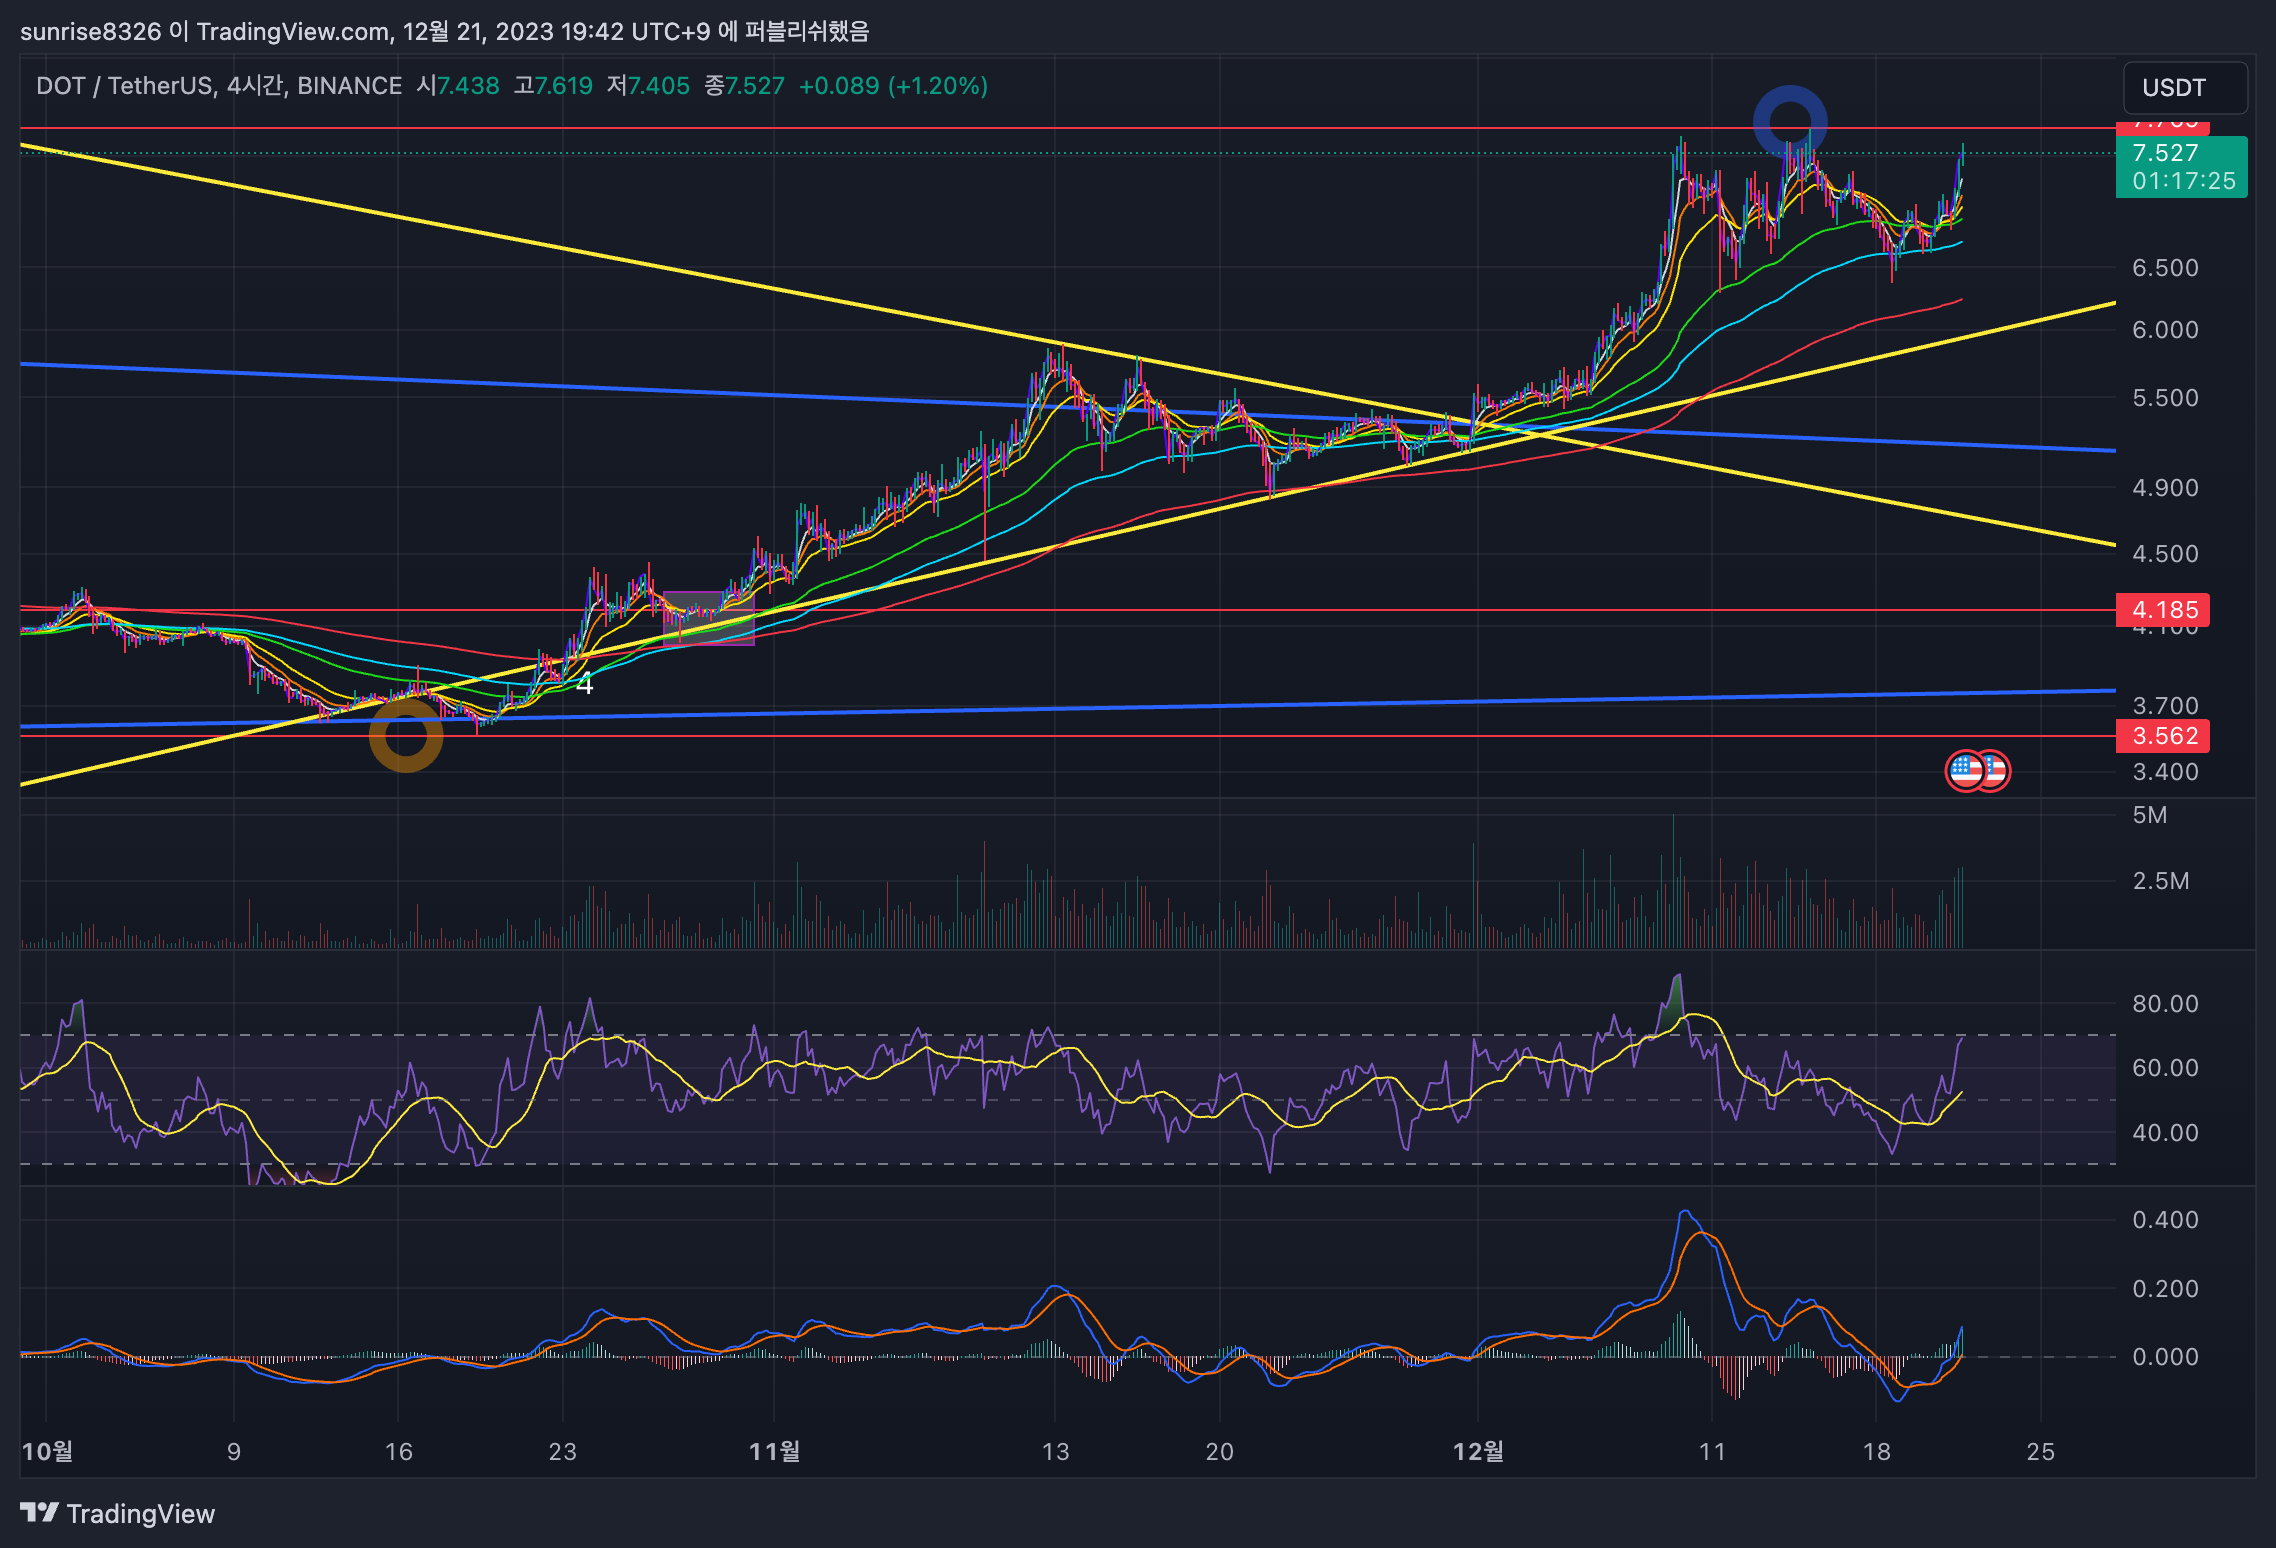2276x1548 pixels.
Task: Click the 11월 date on time axis
Action: coord(774,1451)
